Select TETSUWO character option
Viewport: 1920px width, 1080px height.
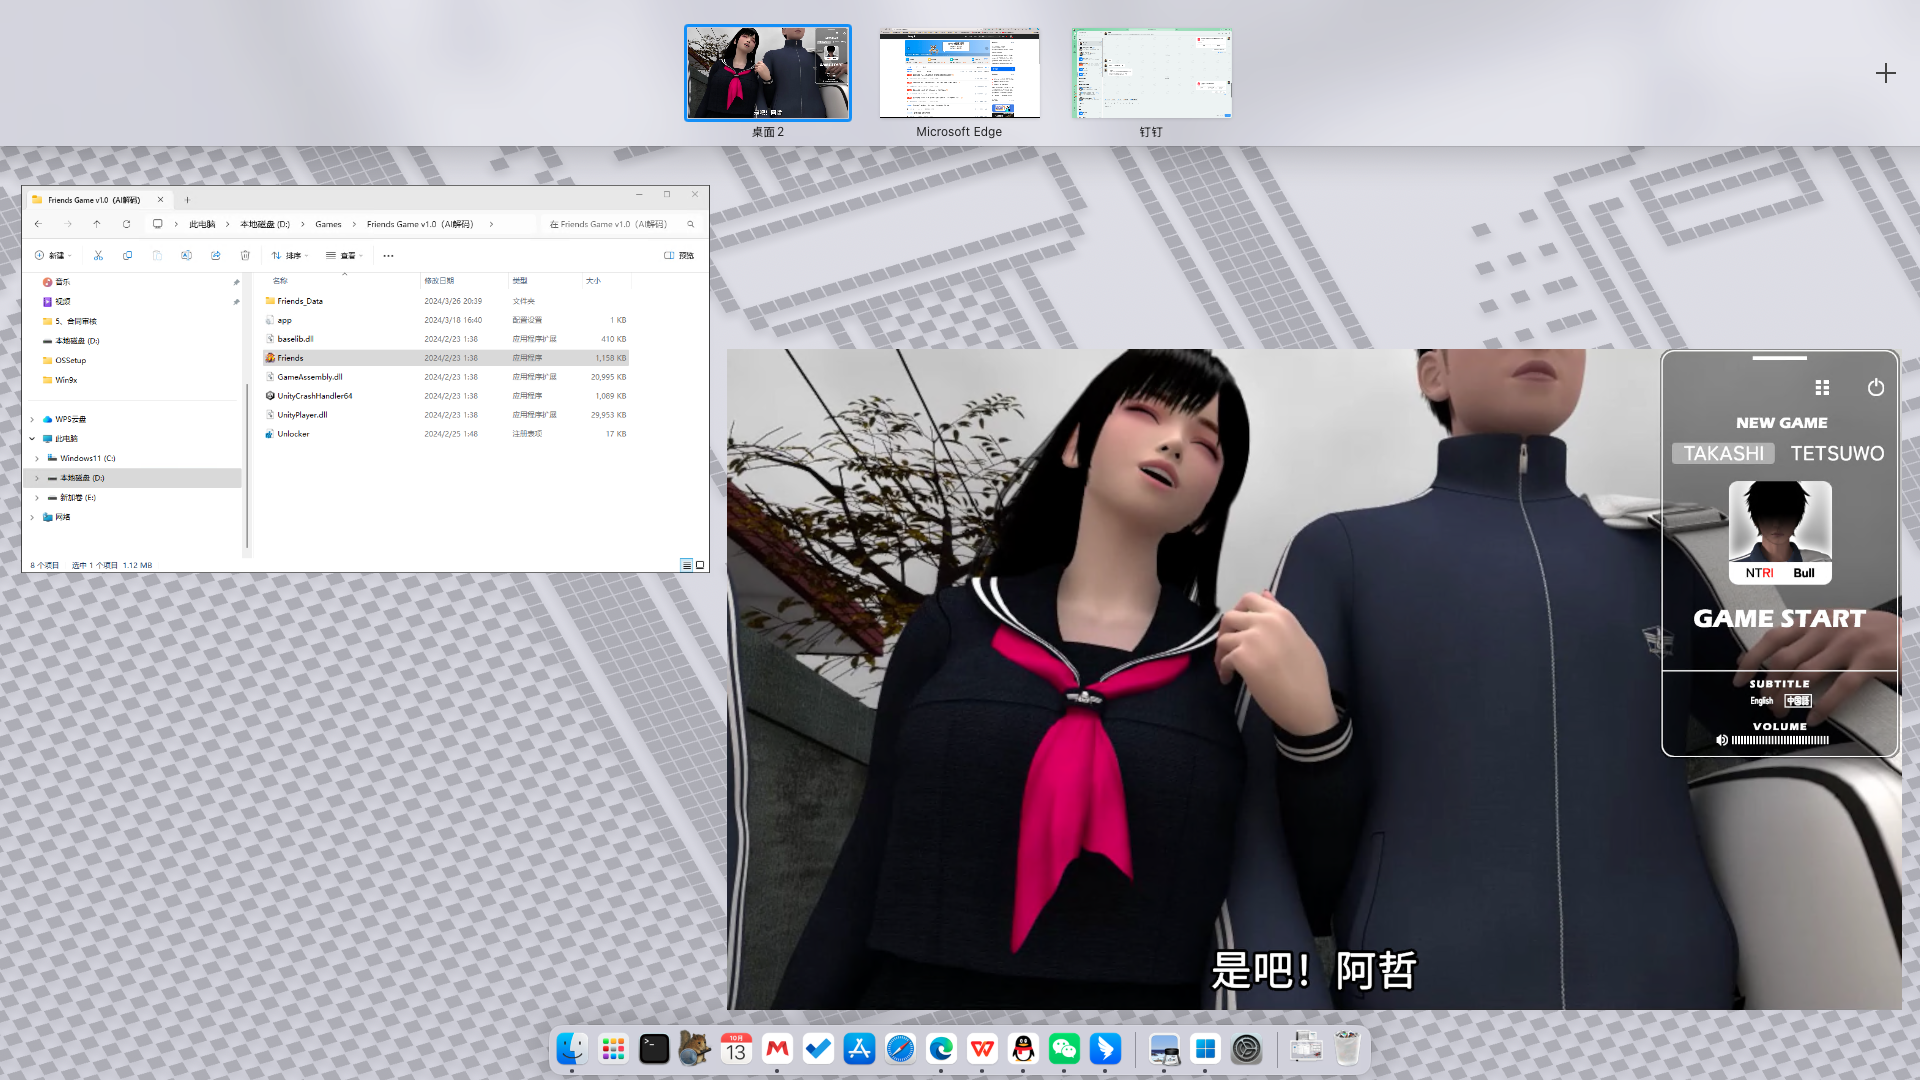[1837, 453]
